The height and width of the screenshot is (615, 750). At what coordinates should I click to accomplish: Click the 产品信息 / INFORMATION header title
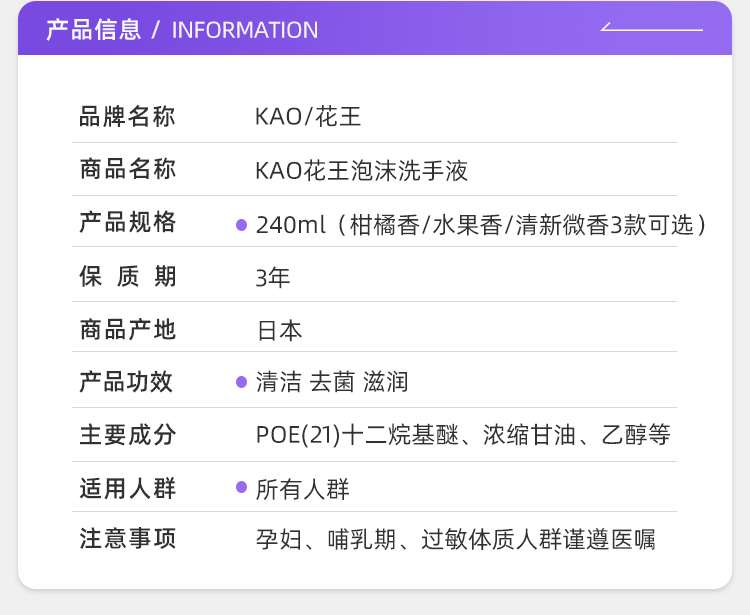click(x=182, y=30)
